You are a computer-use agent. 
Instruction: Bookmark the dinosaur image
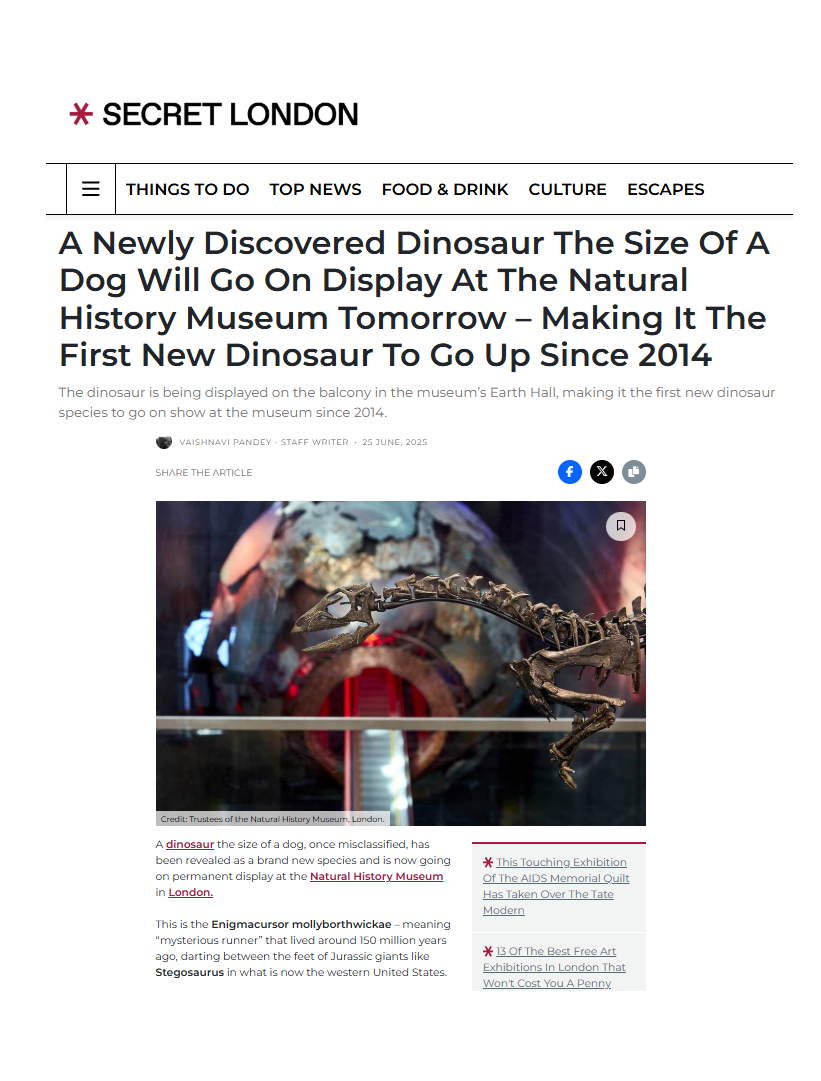[x=620, y=526]
